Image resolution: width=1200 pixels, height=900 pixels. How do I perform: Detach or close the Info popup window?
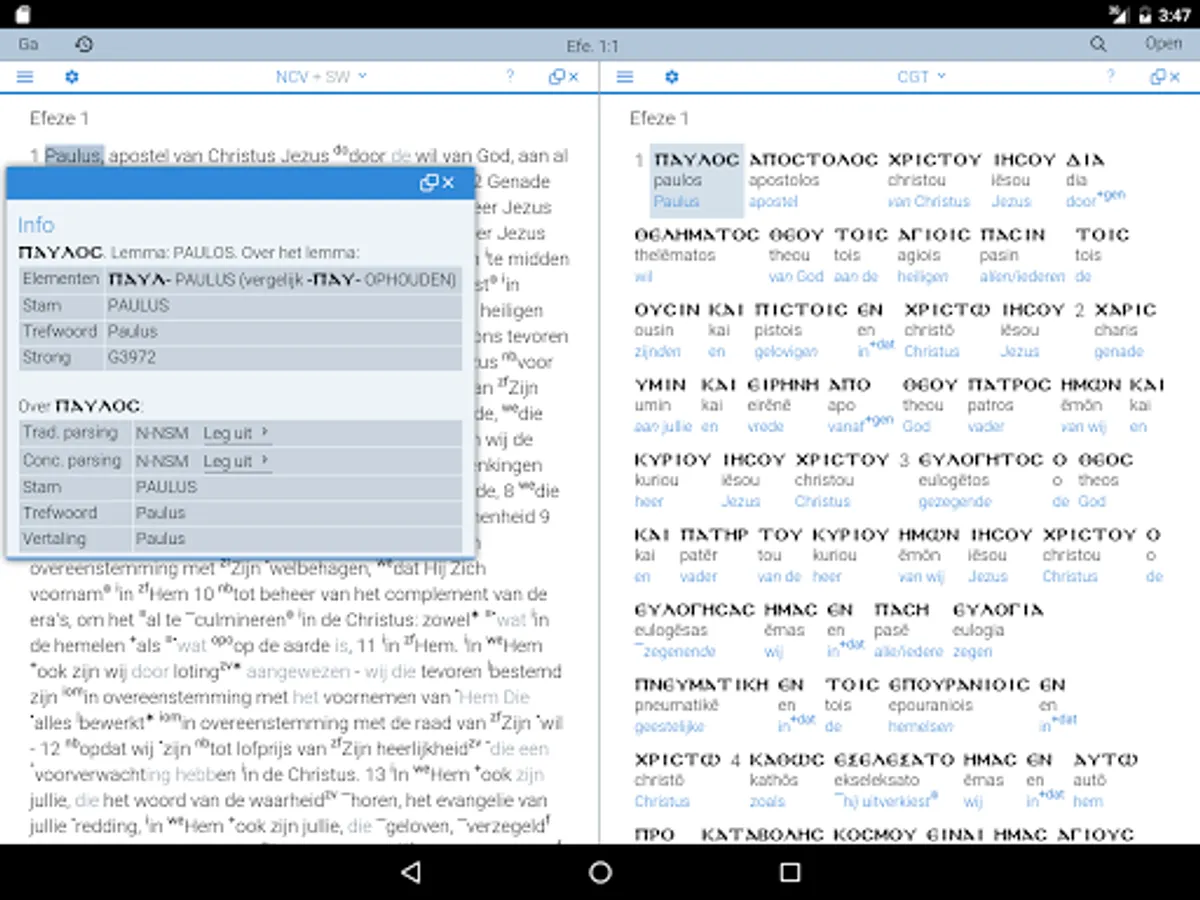[x=437, y=182]
